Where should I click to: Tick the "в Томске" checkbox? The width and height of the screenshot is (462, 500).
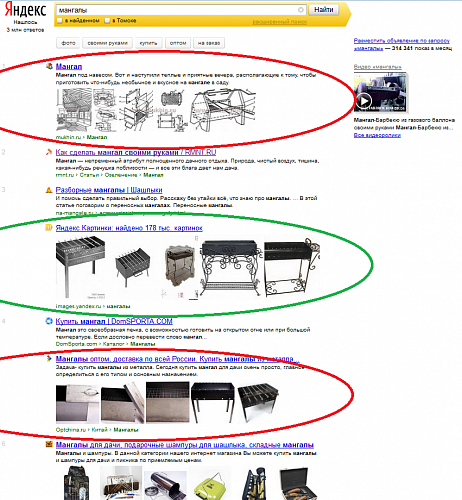(x=107, y=21)
